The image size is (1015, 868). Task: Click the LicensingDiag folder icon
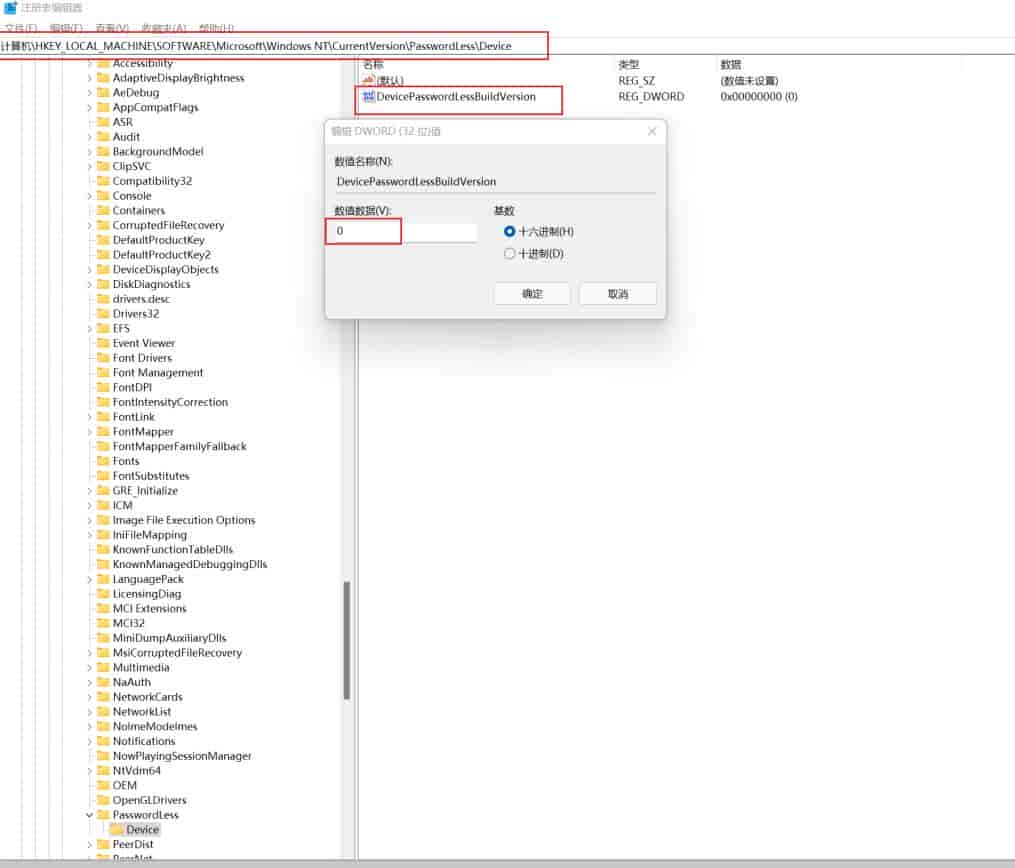click(103, 594)
